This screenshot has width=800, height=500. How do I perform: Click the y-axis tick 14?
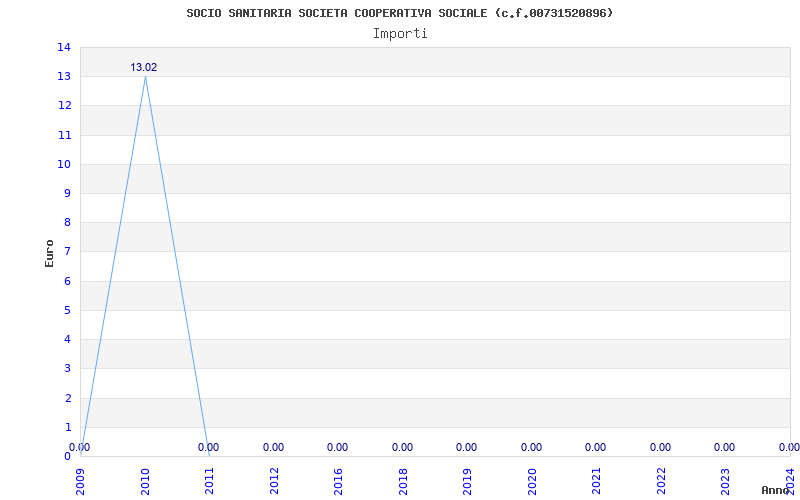(x=64, y=47)
